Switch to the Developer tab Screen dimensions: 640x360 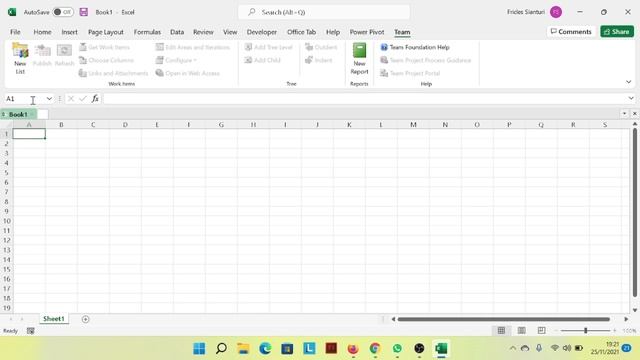coord(262,32)
